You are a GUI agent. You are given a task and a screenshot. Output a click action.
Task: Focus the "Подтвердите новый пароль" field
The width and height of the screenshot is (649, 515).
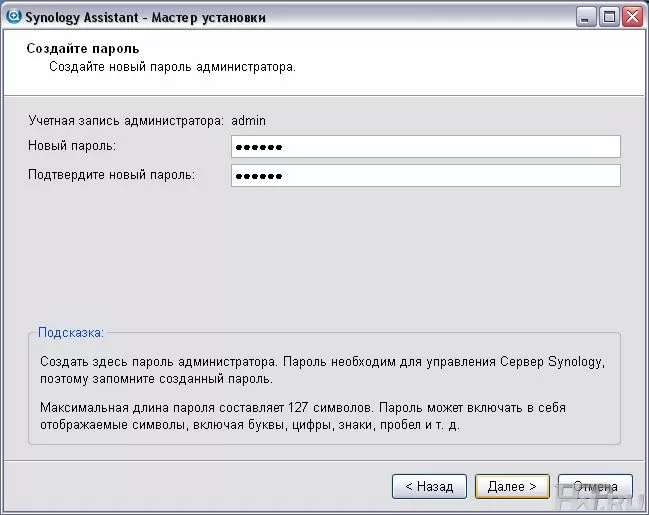pos(425,176)
